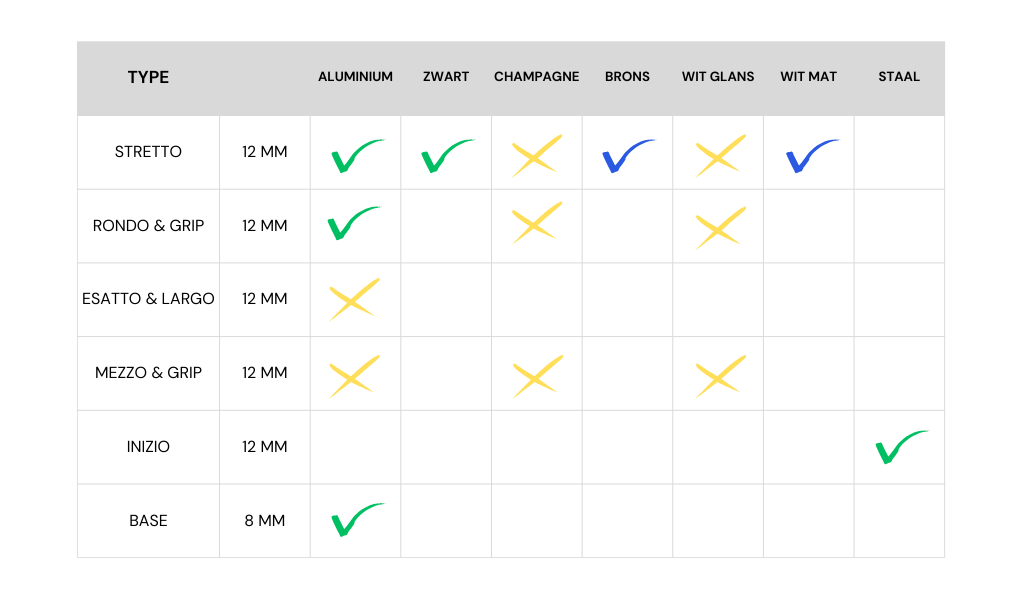Viewport: 1024px width, 600px height.
Task: Click the yellow cross for Mezzo & Grip Champagne
Action: 537,377
